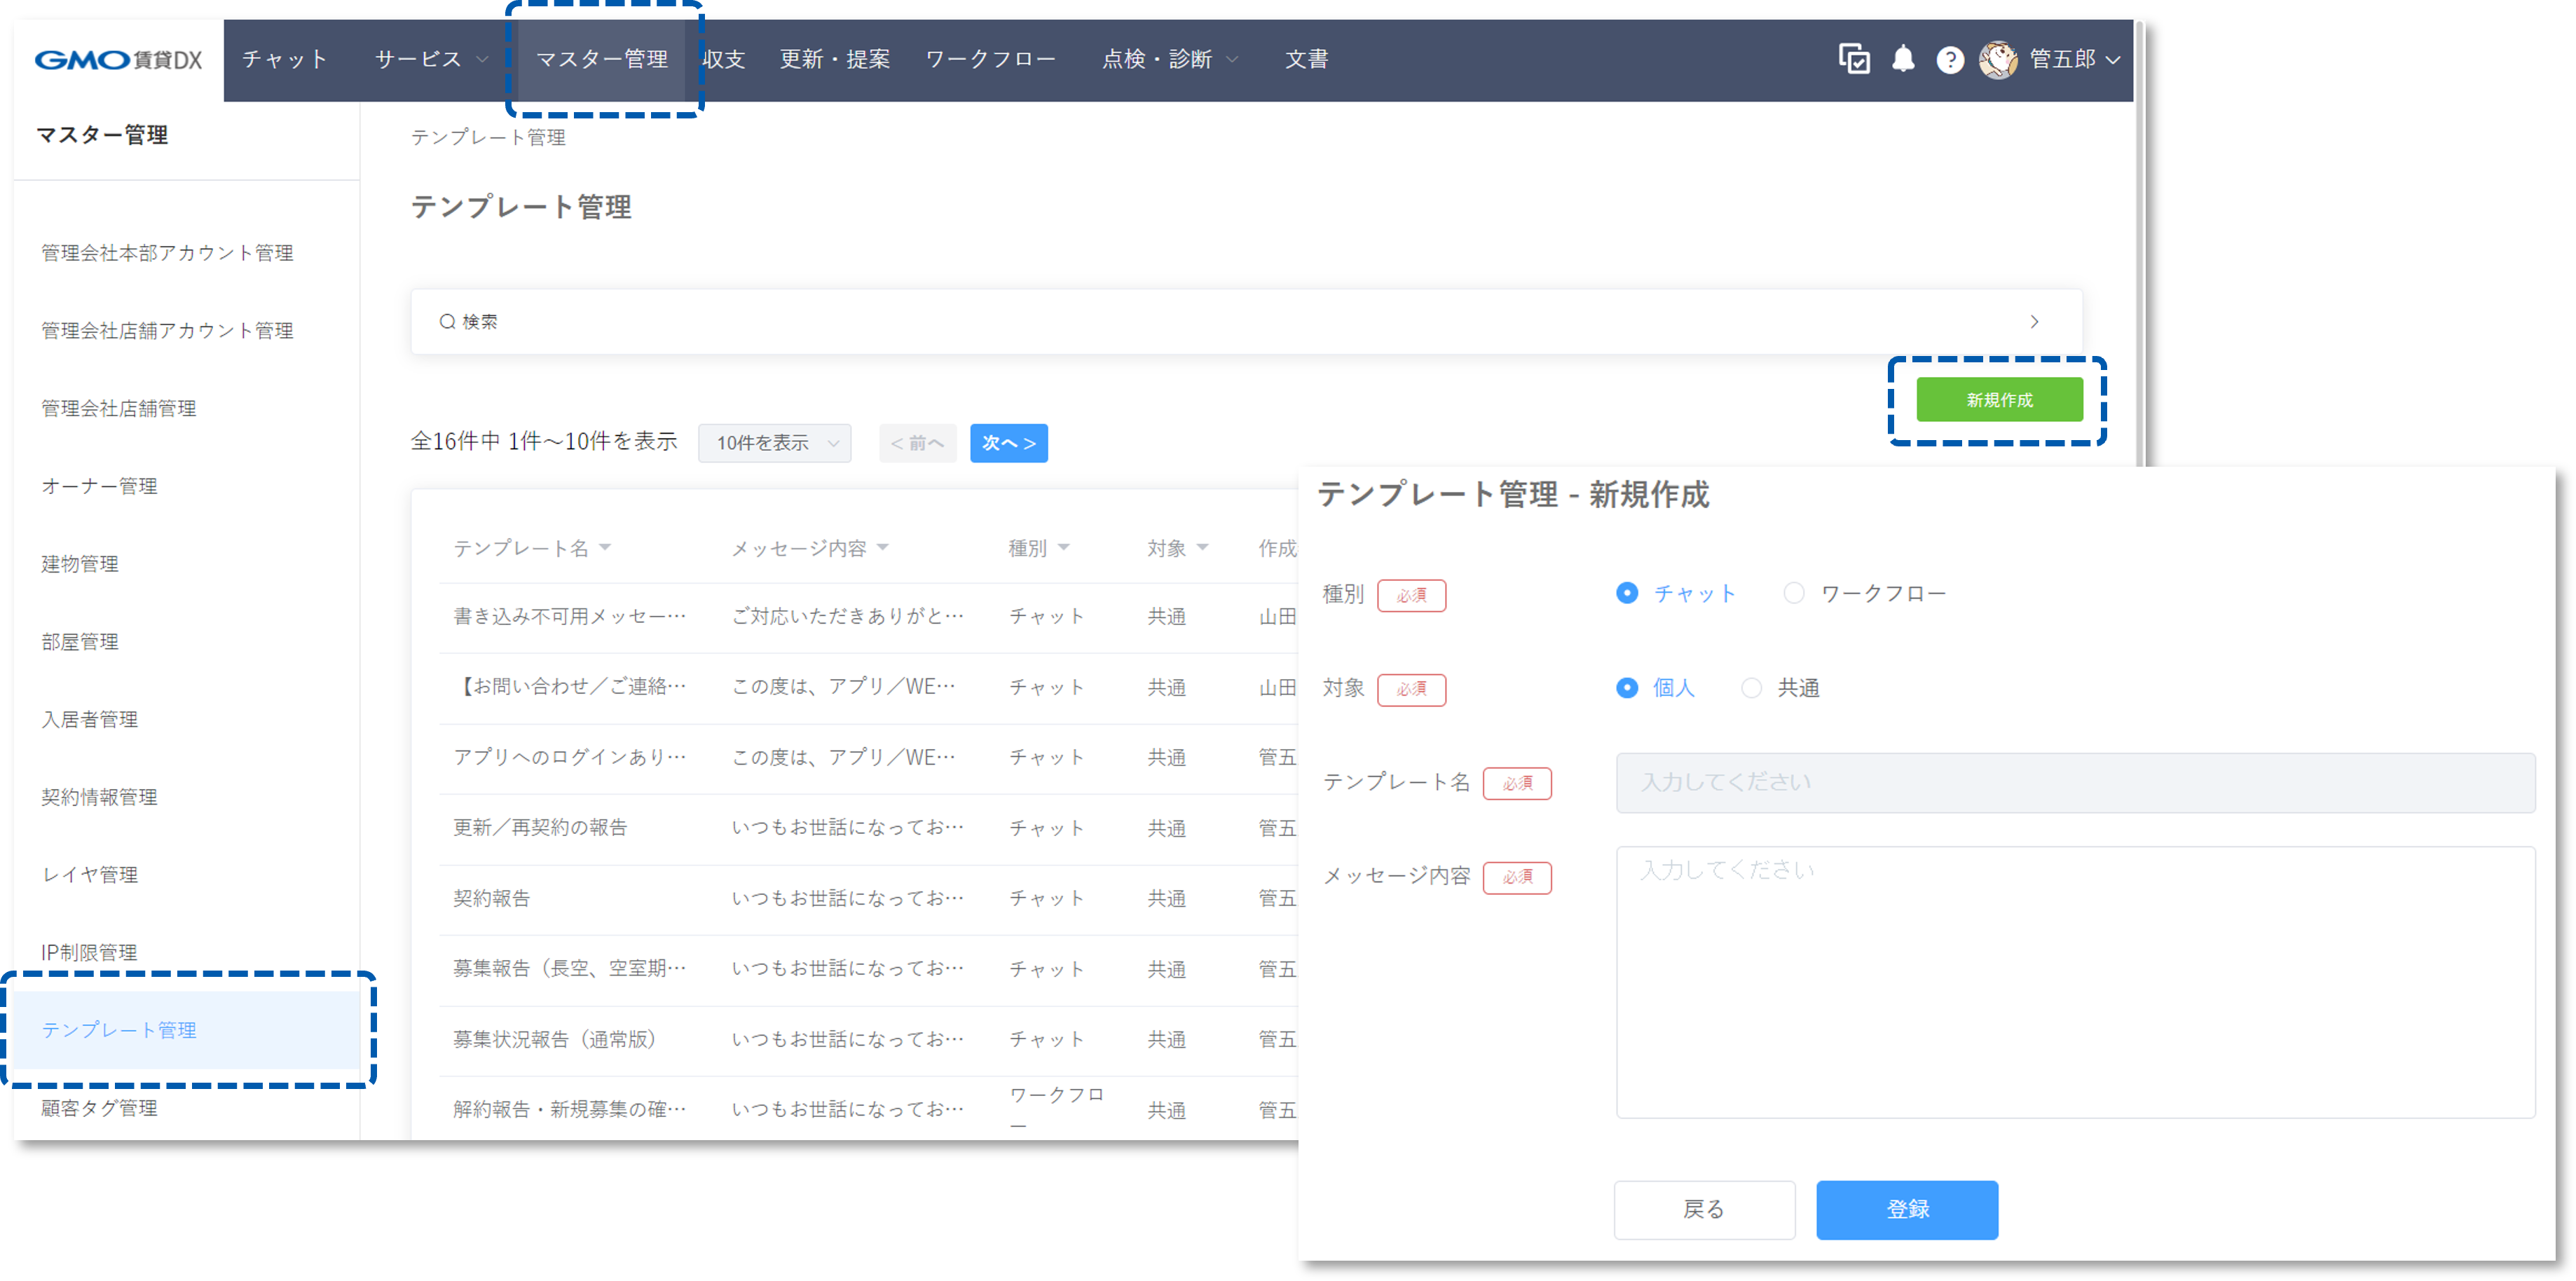This screenshot has width=2576, height=1281.
Task: Open the テンプレート名 column sort dropdown
Action: (605, 547)
